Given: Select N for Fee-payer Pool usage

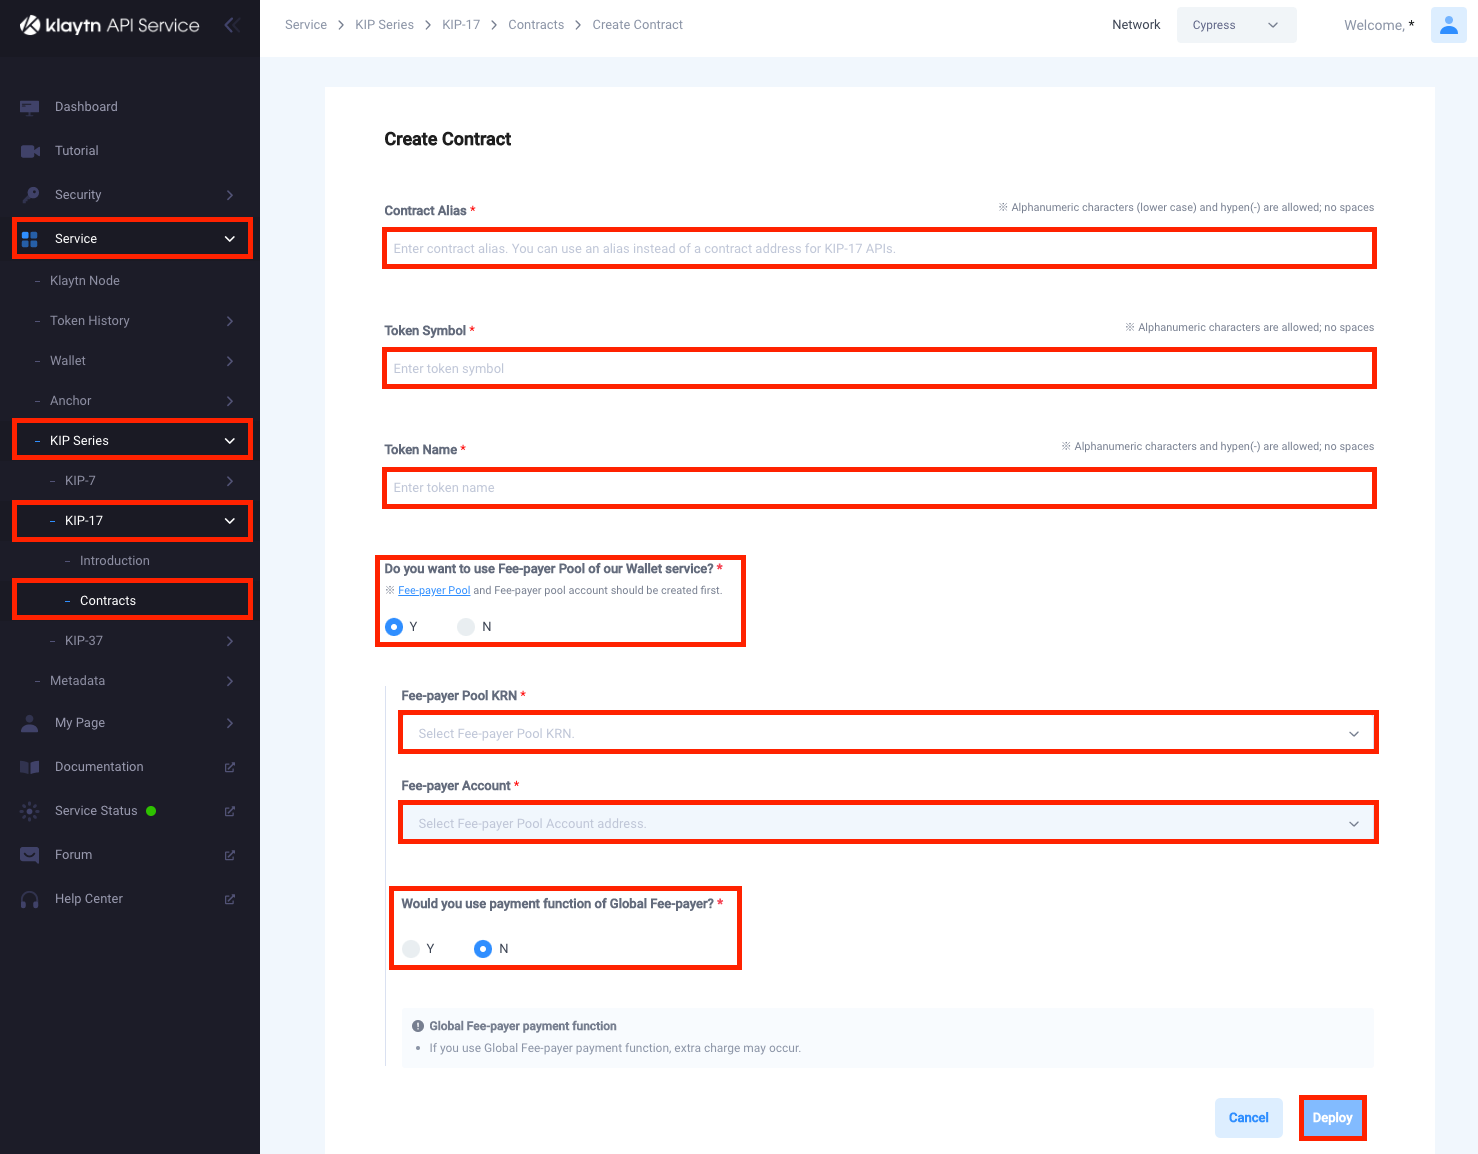Looking at the screenshot, I should 466,627.
